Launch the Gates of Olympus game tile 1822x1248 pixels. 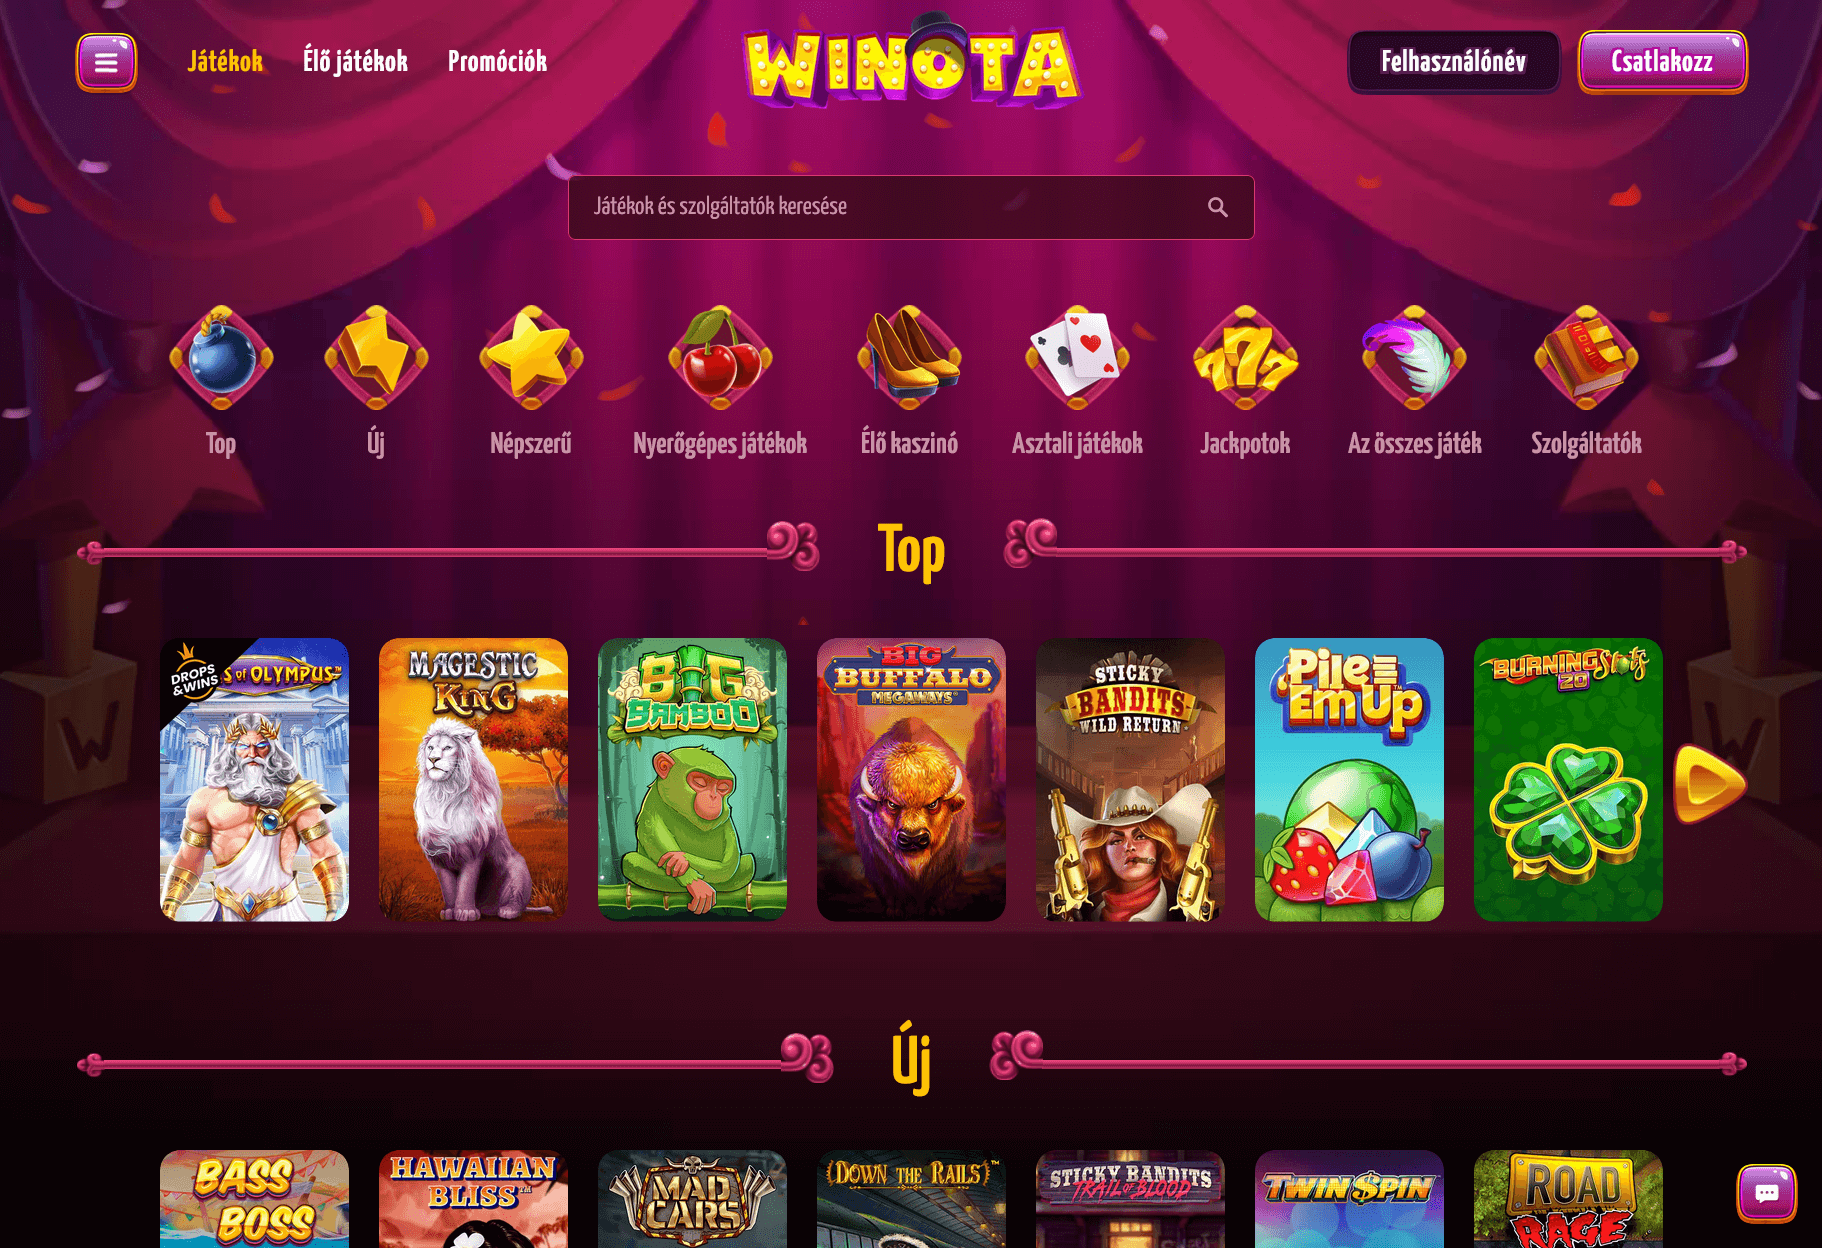click(254, 779)
